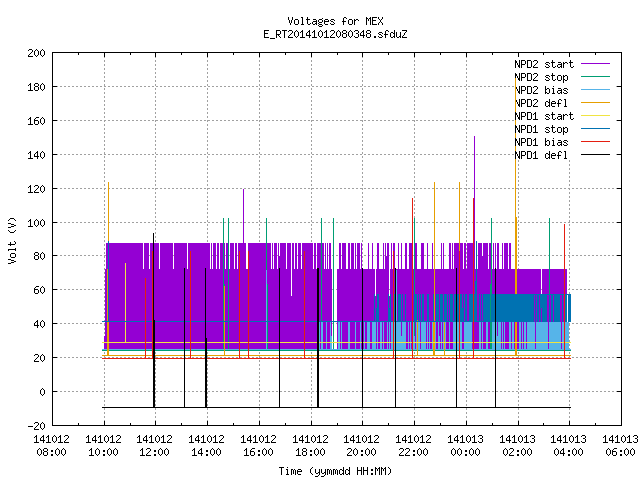Click the "NPD1 stop" legend label

(x=541, y=129)
